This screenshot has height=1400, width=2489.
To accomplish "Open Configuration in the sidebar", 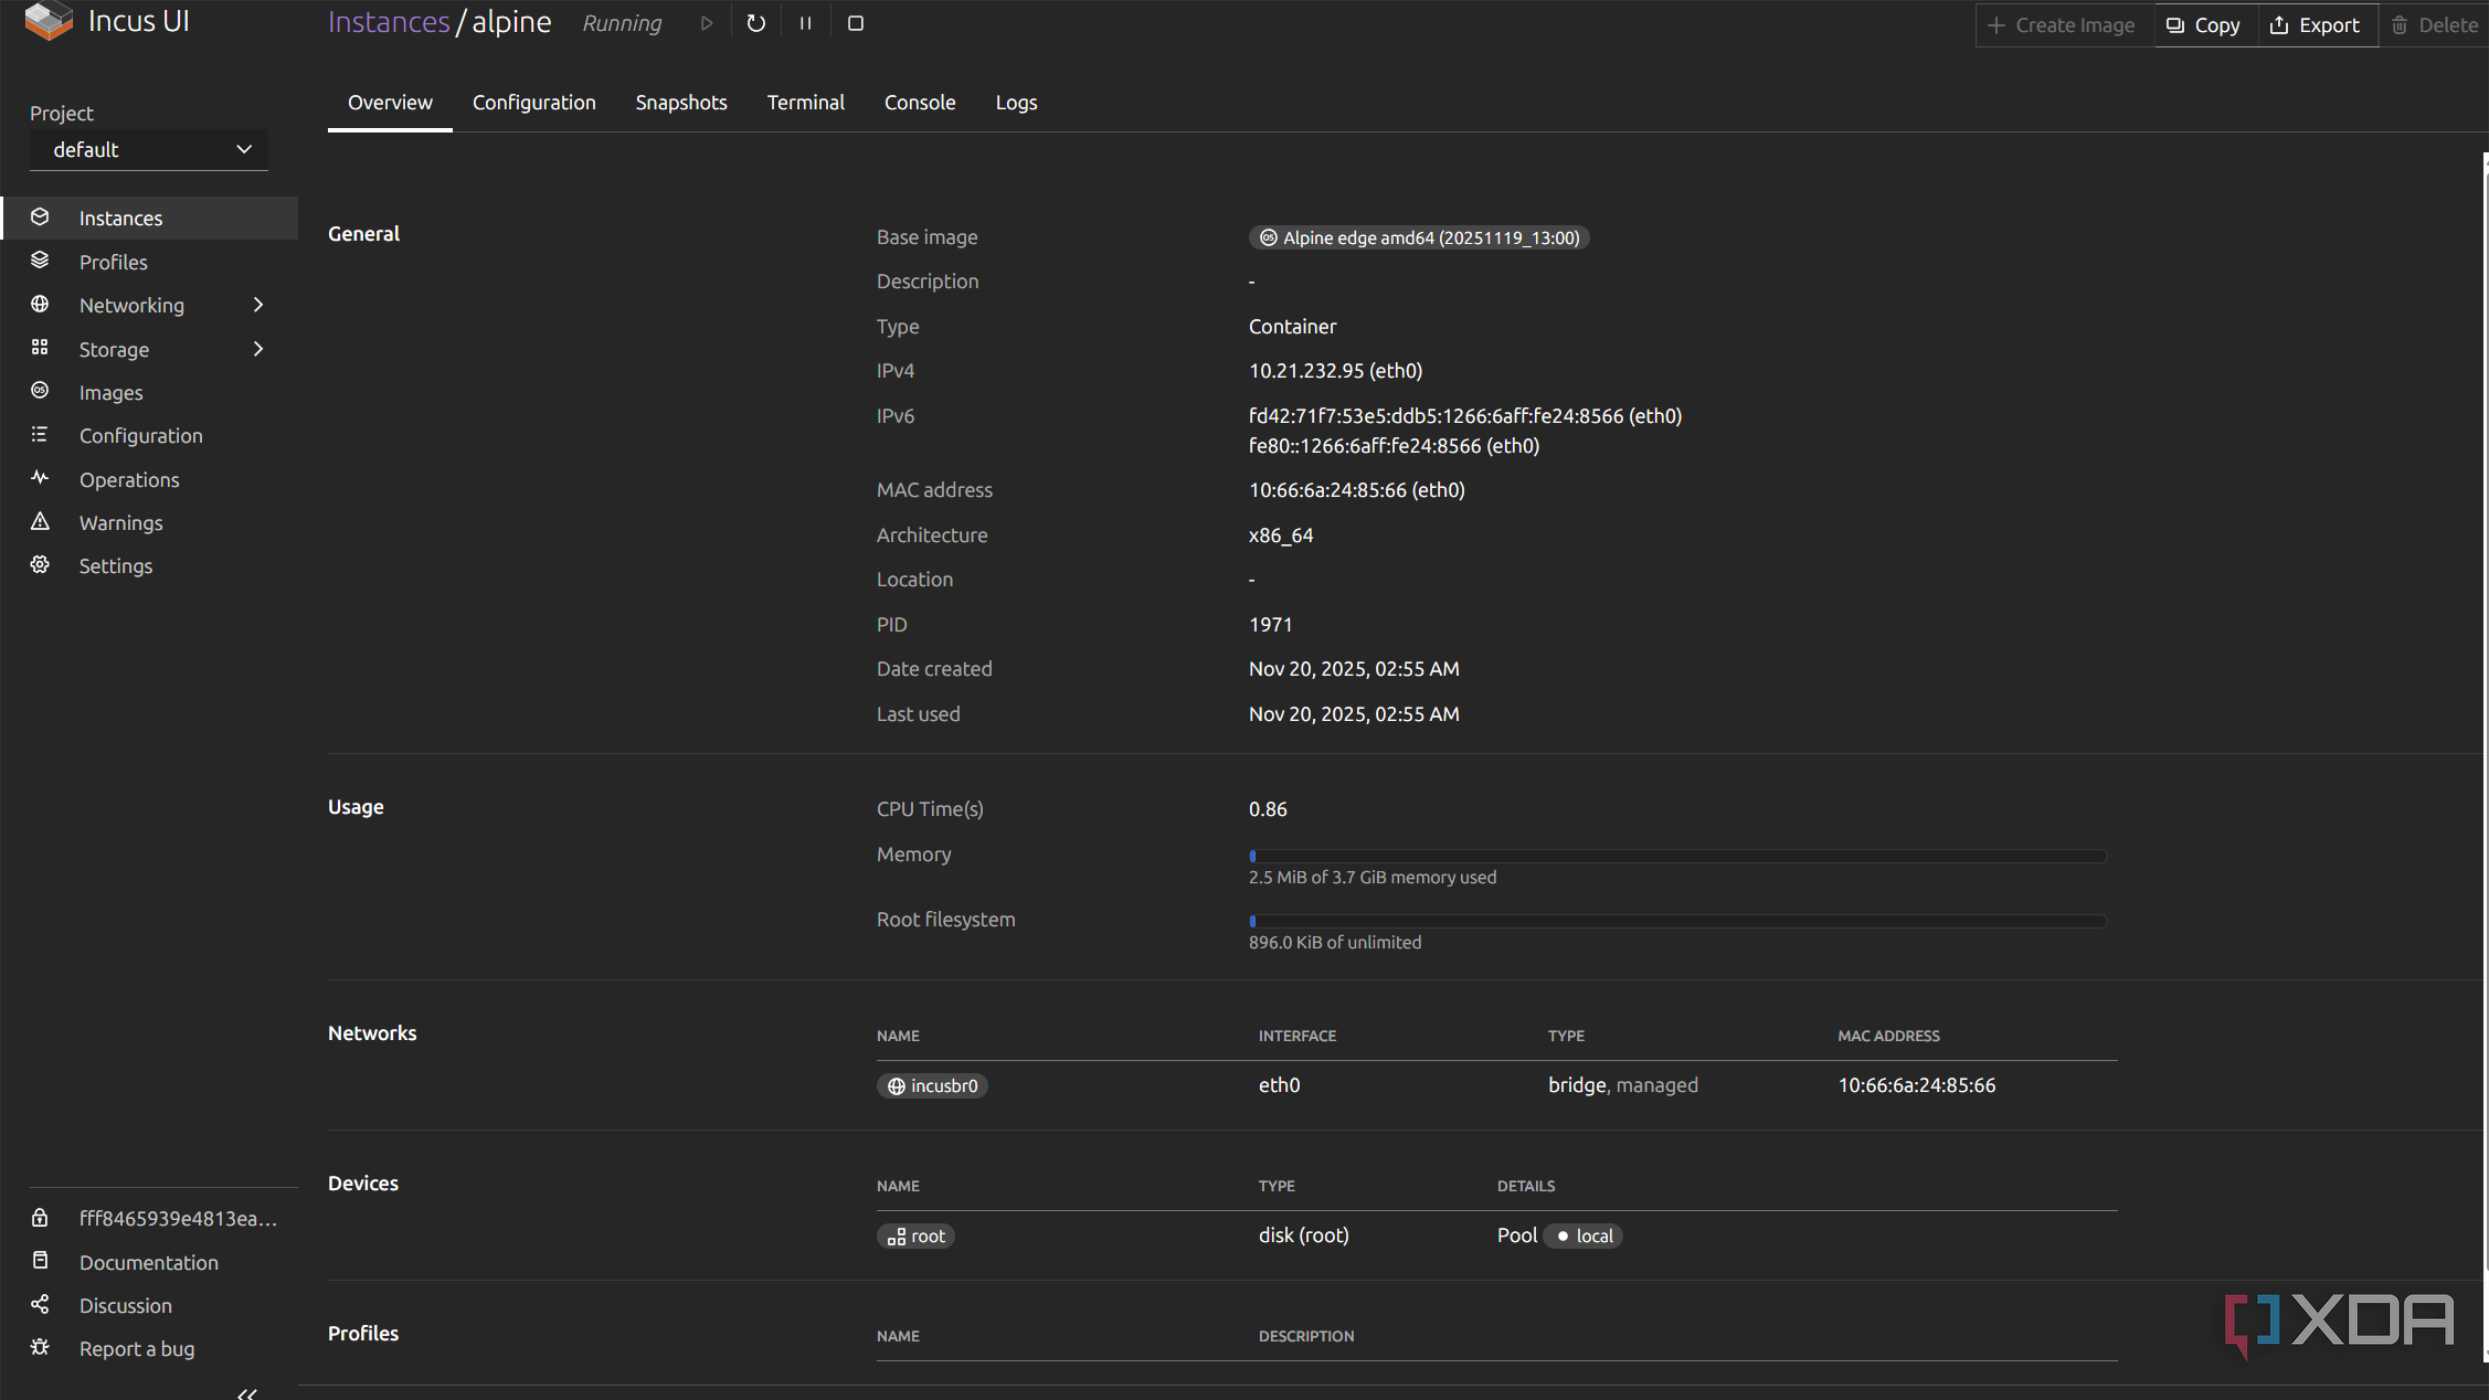I will 150,436.
